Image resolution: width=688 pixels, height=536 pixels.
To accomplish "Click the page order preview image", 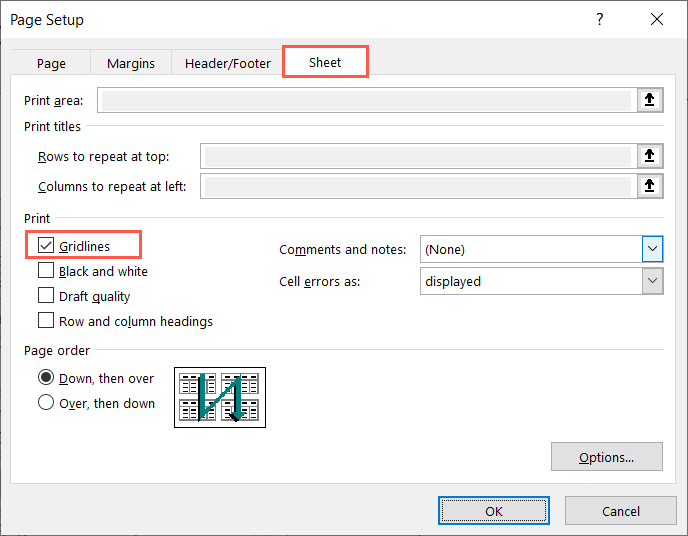I will click(x=220, y=397).
